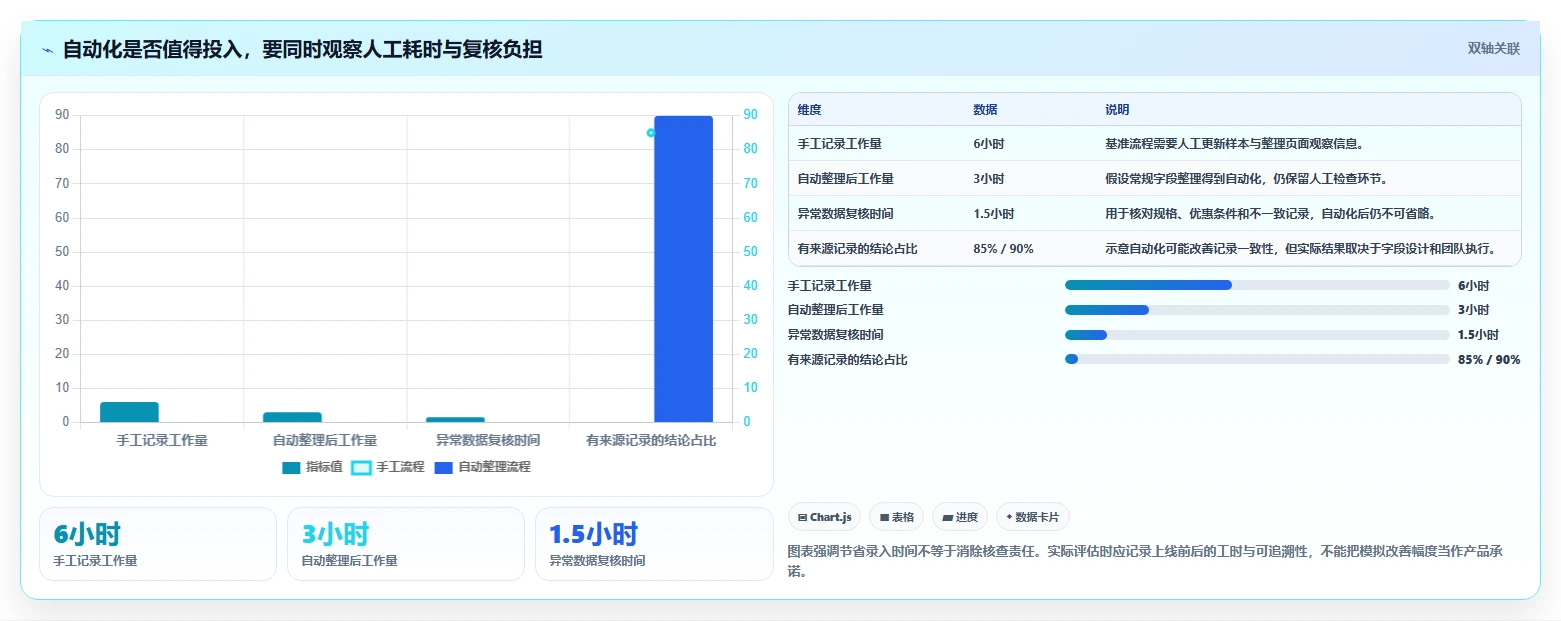Click the small icon before the panel title
Screen dimensions: 1561x621
47,50
